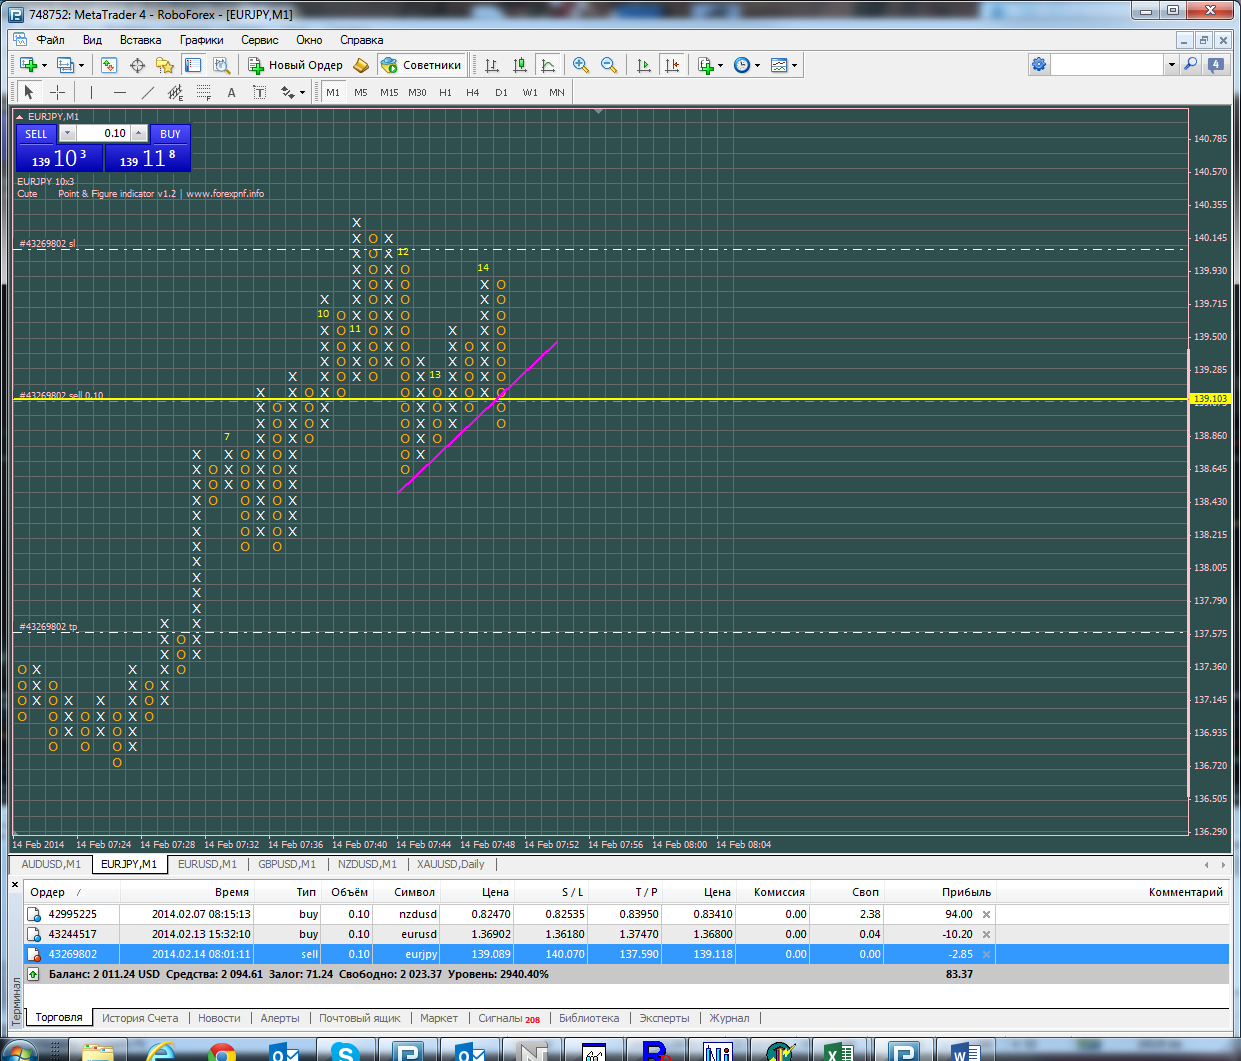The height and width of the screenshot is (1061, 1241).
Task: Toggle the Советники auto-trading button
Action: 422,65
